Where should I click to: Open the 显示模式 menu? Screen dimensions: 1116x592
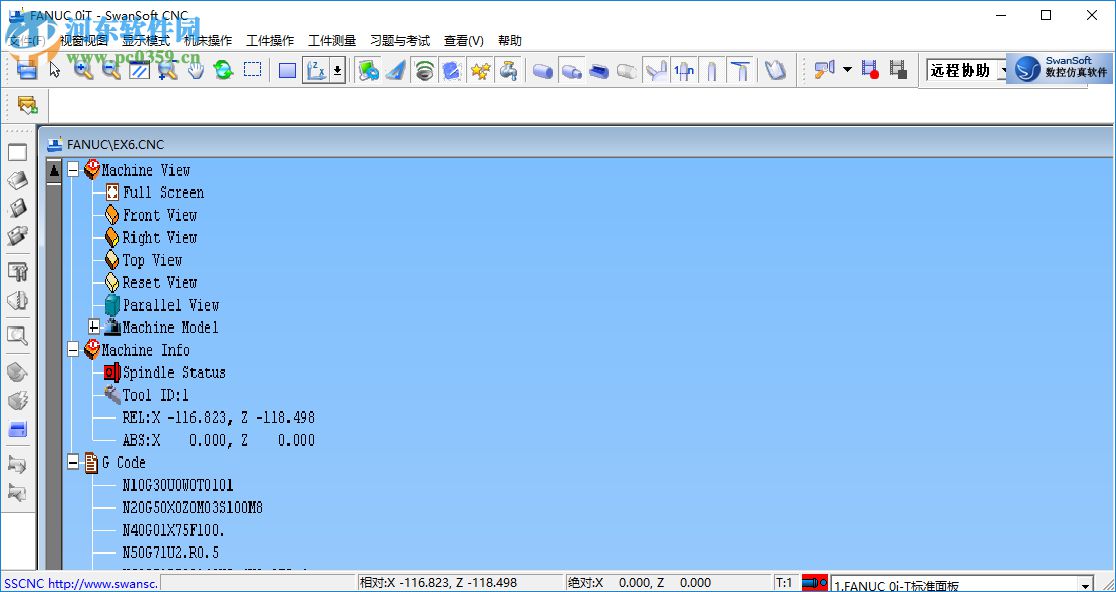pos(146,41)
